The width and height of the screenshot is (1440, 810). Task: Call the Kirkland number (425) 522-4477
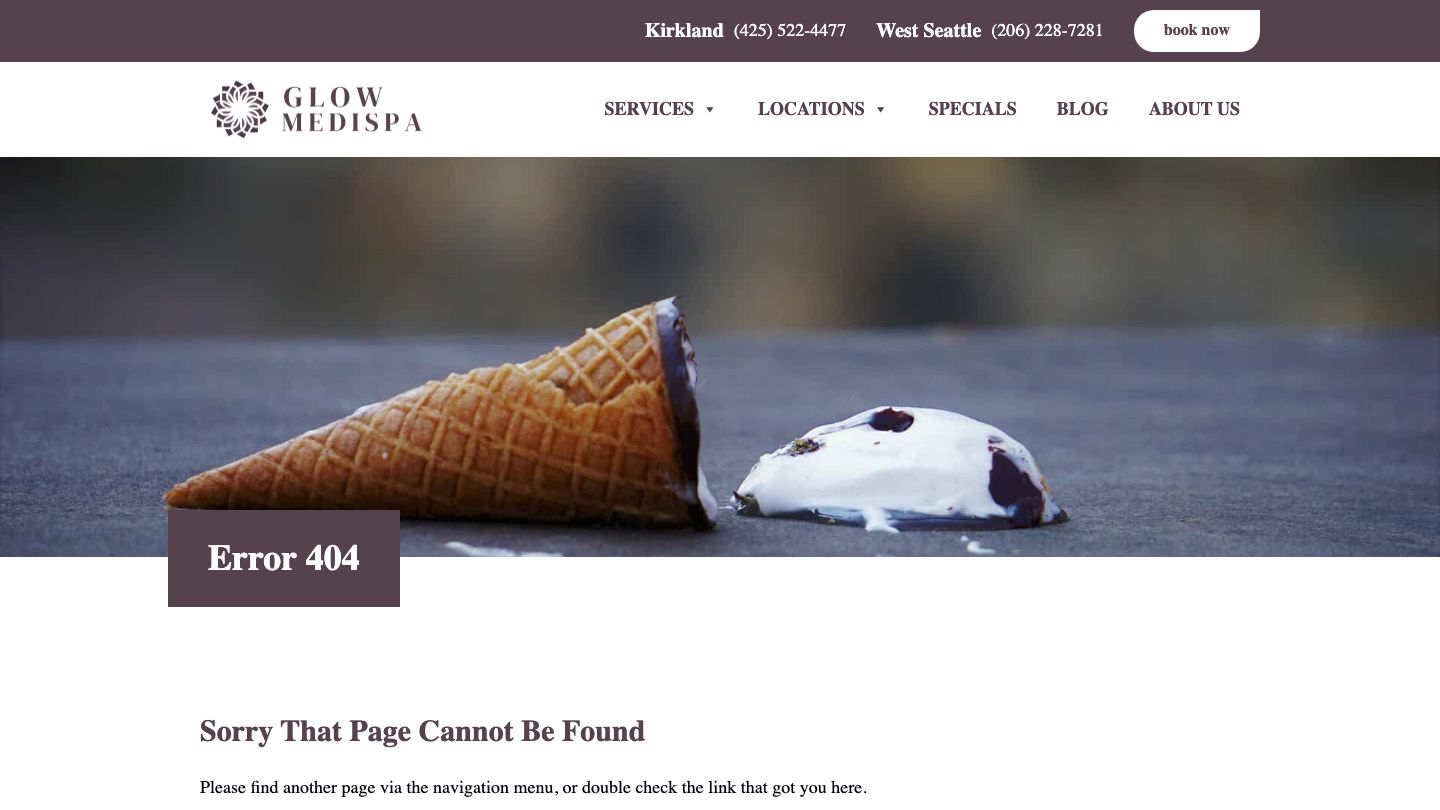pyautogui.click(x=790, y=31)
